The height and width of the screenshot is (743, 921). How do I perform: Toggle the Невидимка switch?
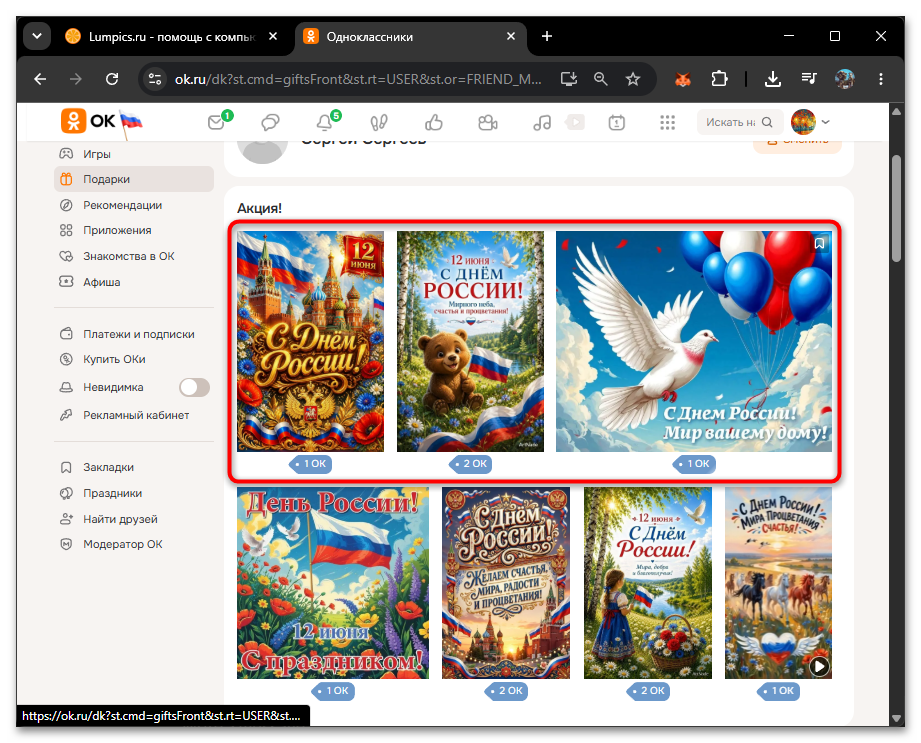pyautogui.click(x=194, y=387)
